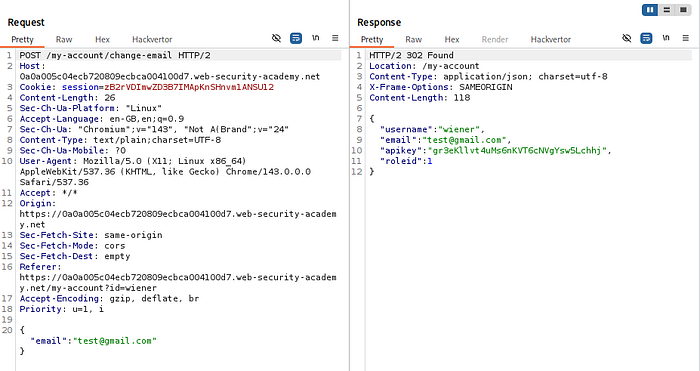Click the Content-Length: 26 header
700x371 pixels.
coord(67,98)
